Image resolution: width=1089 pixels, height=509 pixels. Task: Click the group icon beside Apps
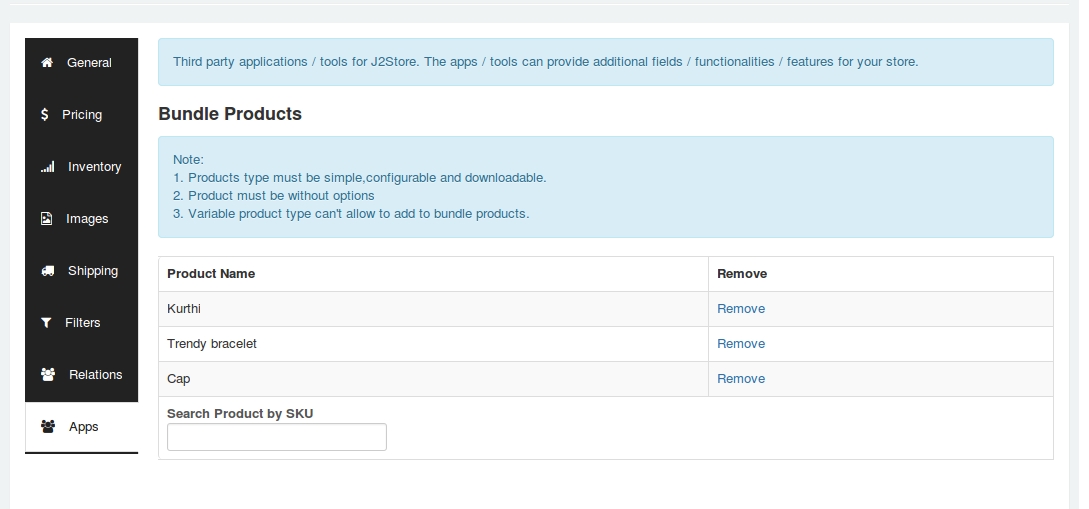pyautogui.click(x=48, y=426)
